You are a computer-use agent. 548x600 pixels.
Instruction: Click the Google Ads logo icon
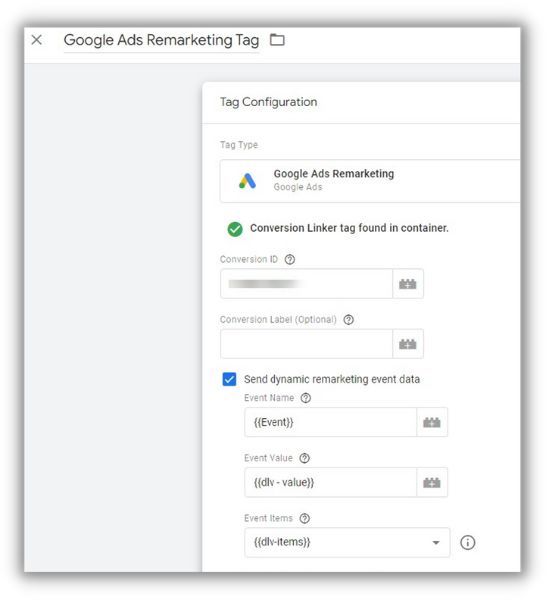point(247,181)
